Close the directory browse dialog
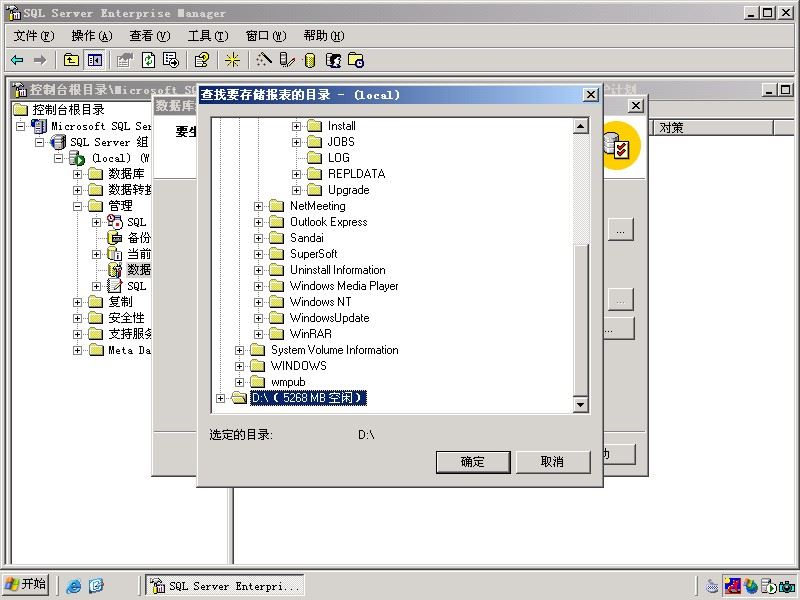The image size is (800, 600). click(x=590, y=95)
